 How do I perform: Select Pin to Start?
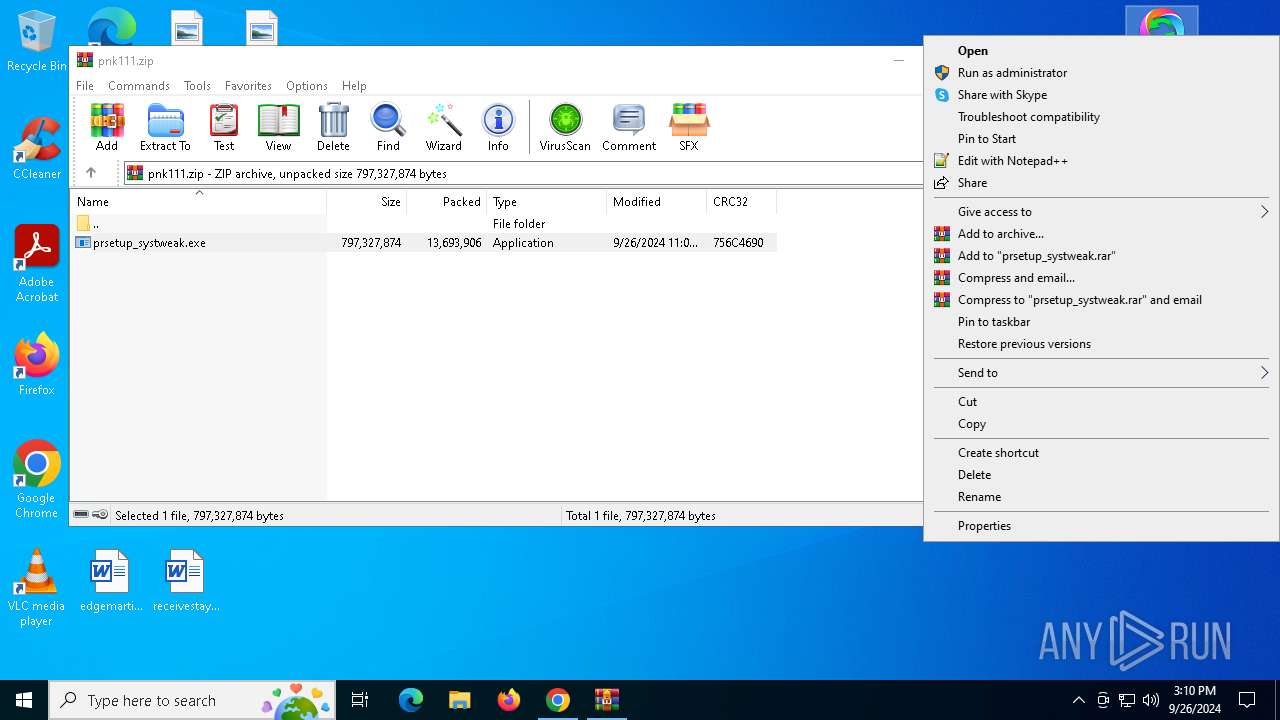[x=1101, y=138]
